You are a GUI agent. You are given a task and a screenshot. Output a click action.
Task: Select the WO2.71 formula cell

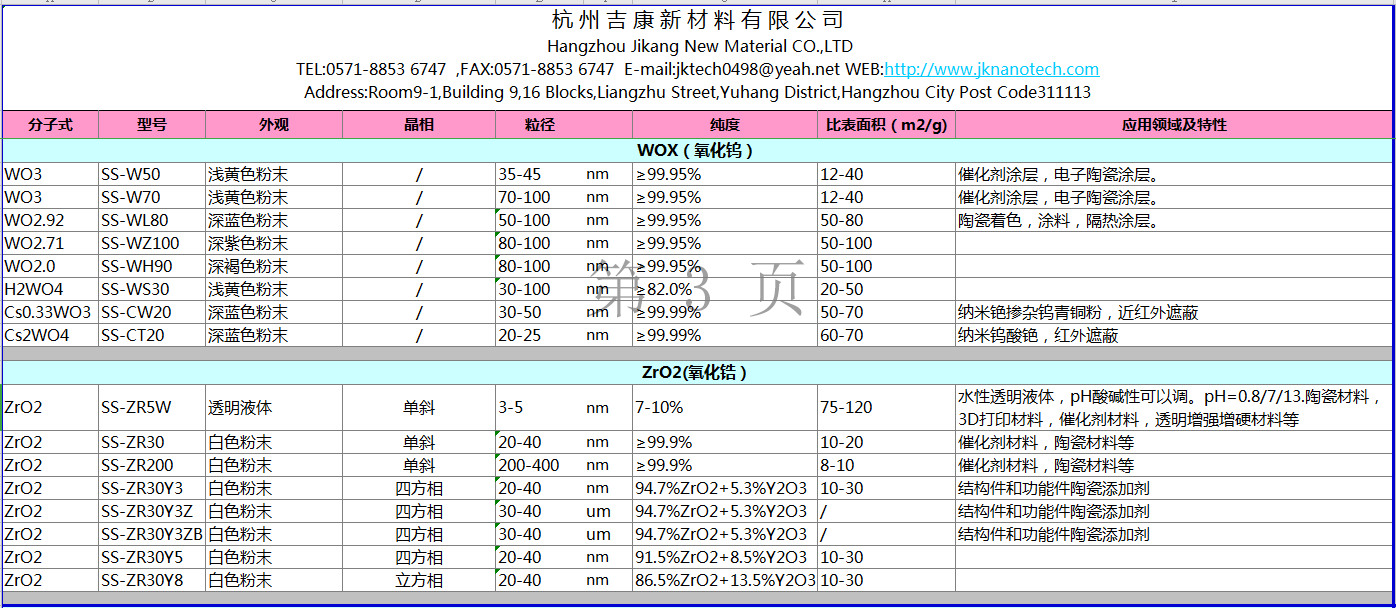[50, 243]
